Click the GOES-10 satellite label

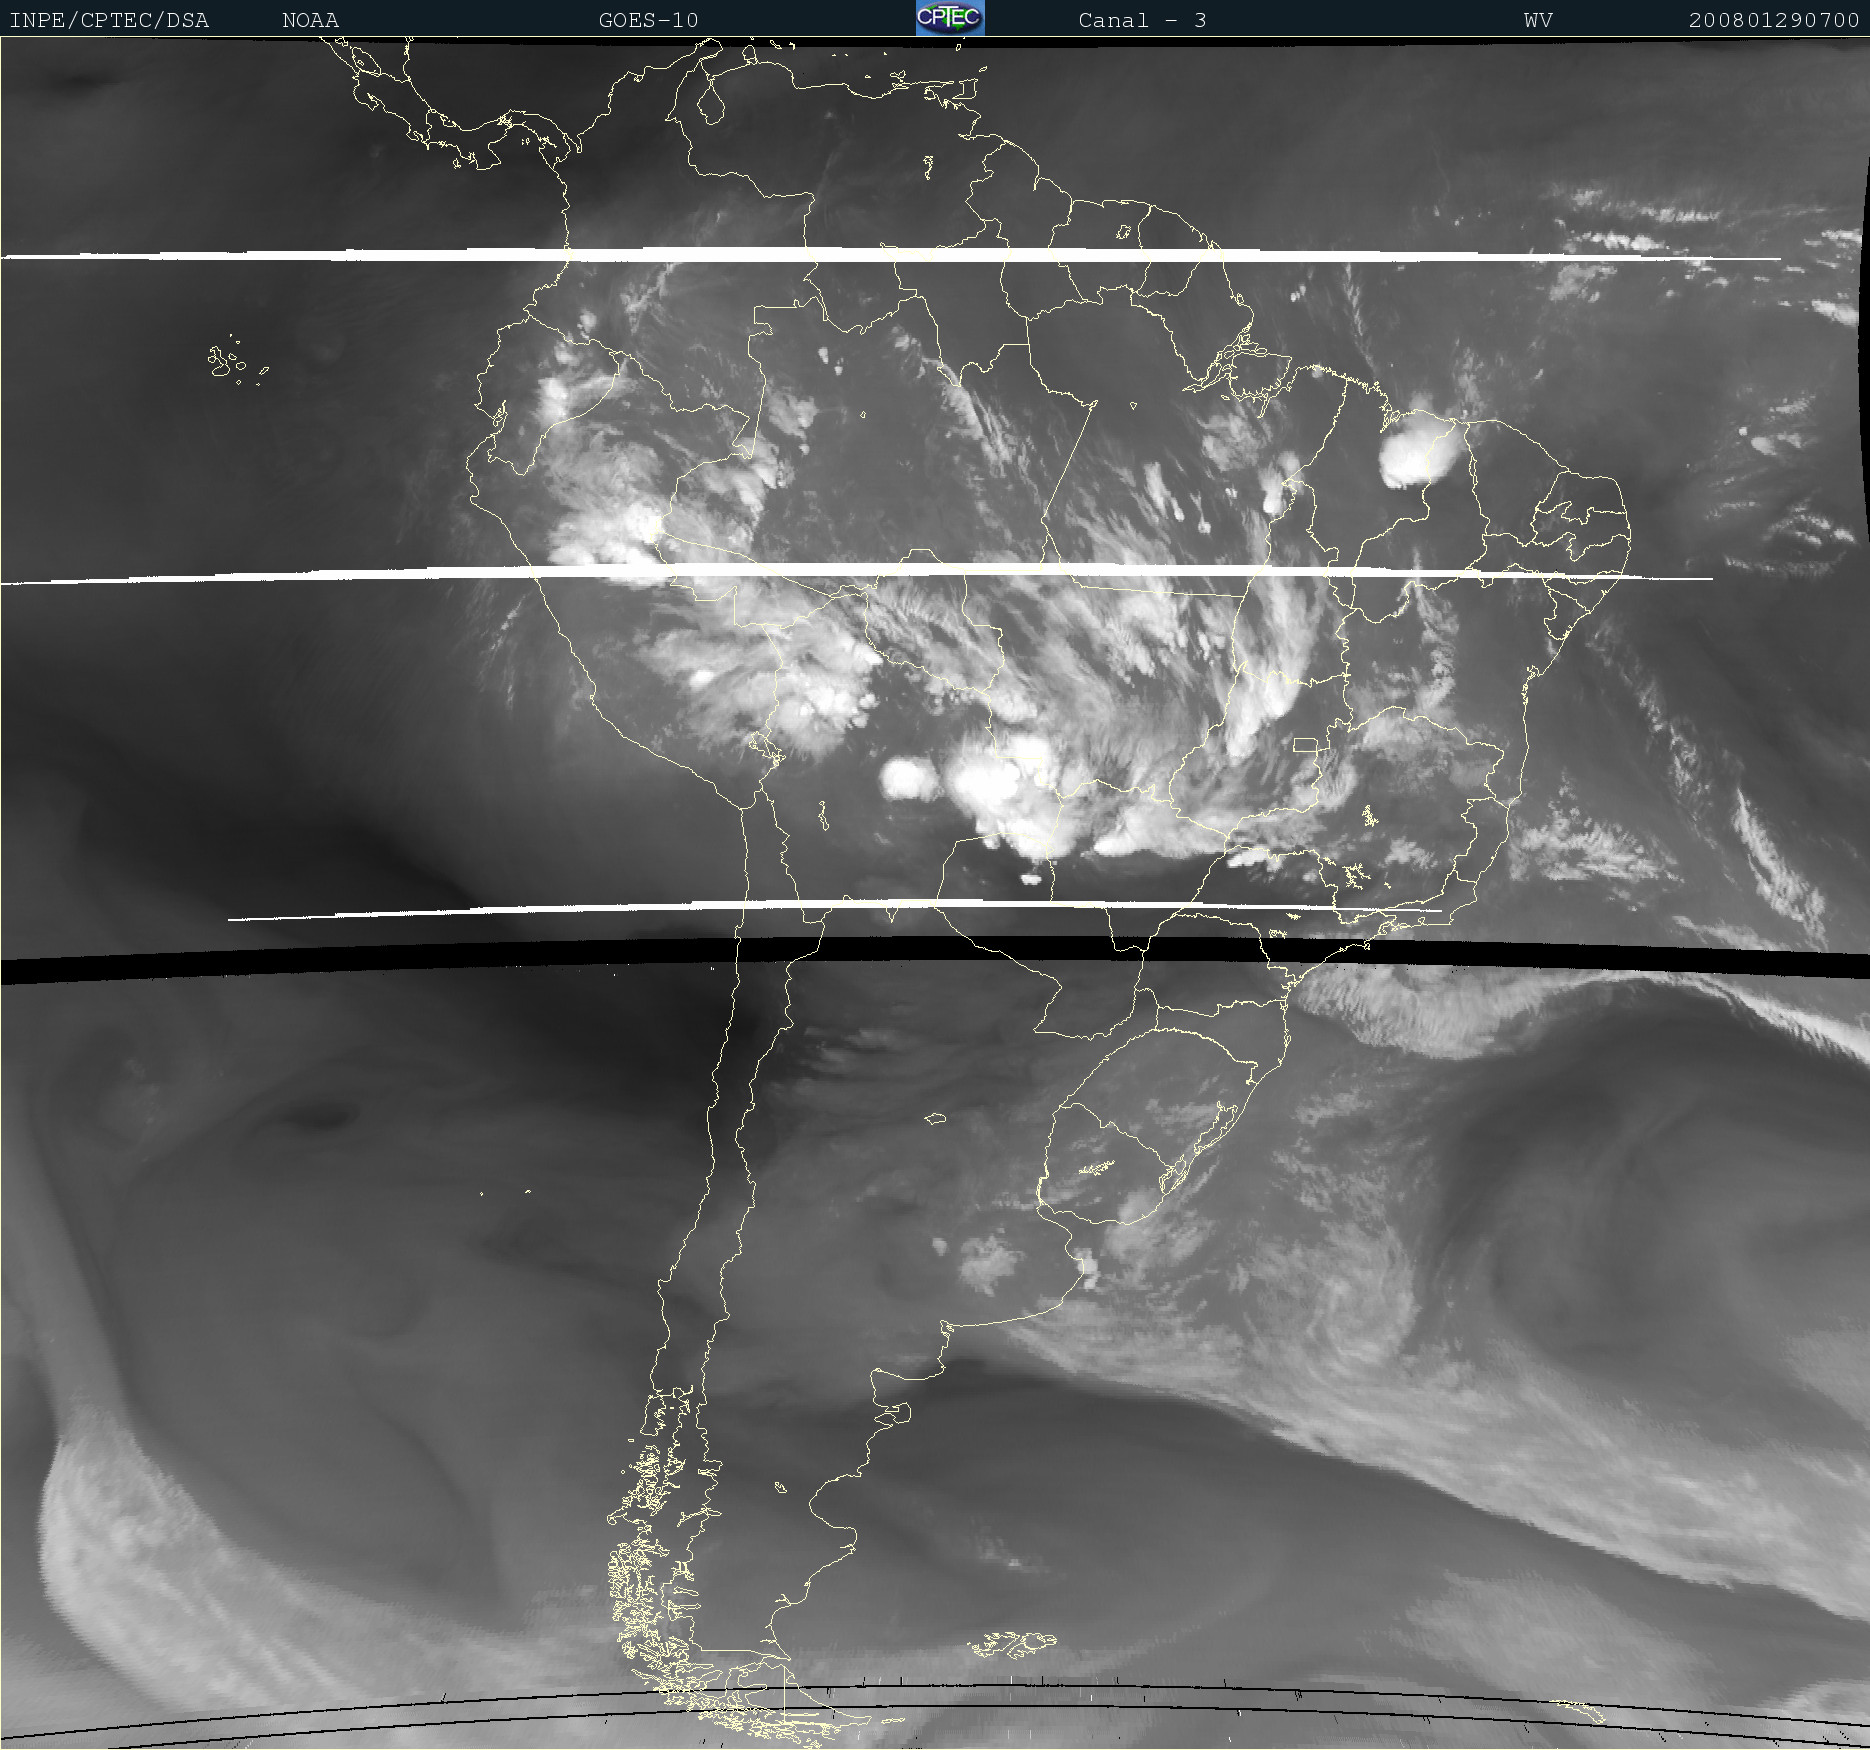pyautogui.click(x=649, y=20)
